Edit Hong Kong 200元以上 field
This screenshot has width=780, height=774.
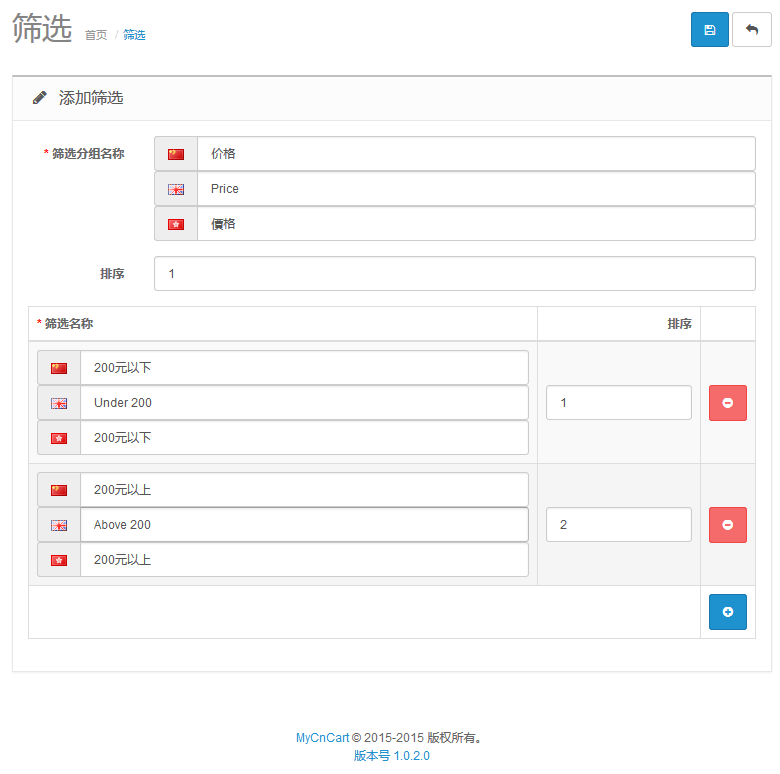[304, 560]
